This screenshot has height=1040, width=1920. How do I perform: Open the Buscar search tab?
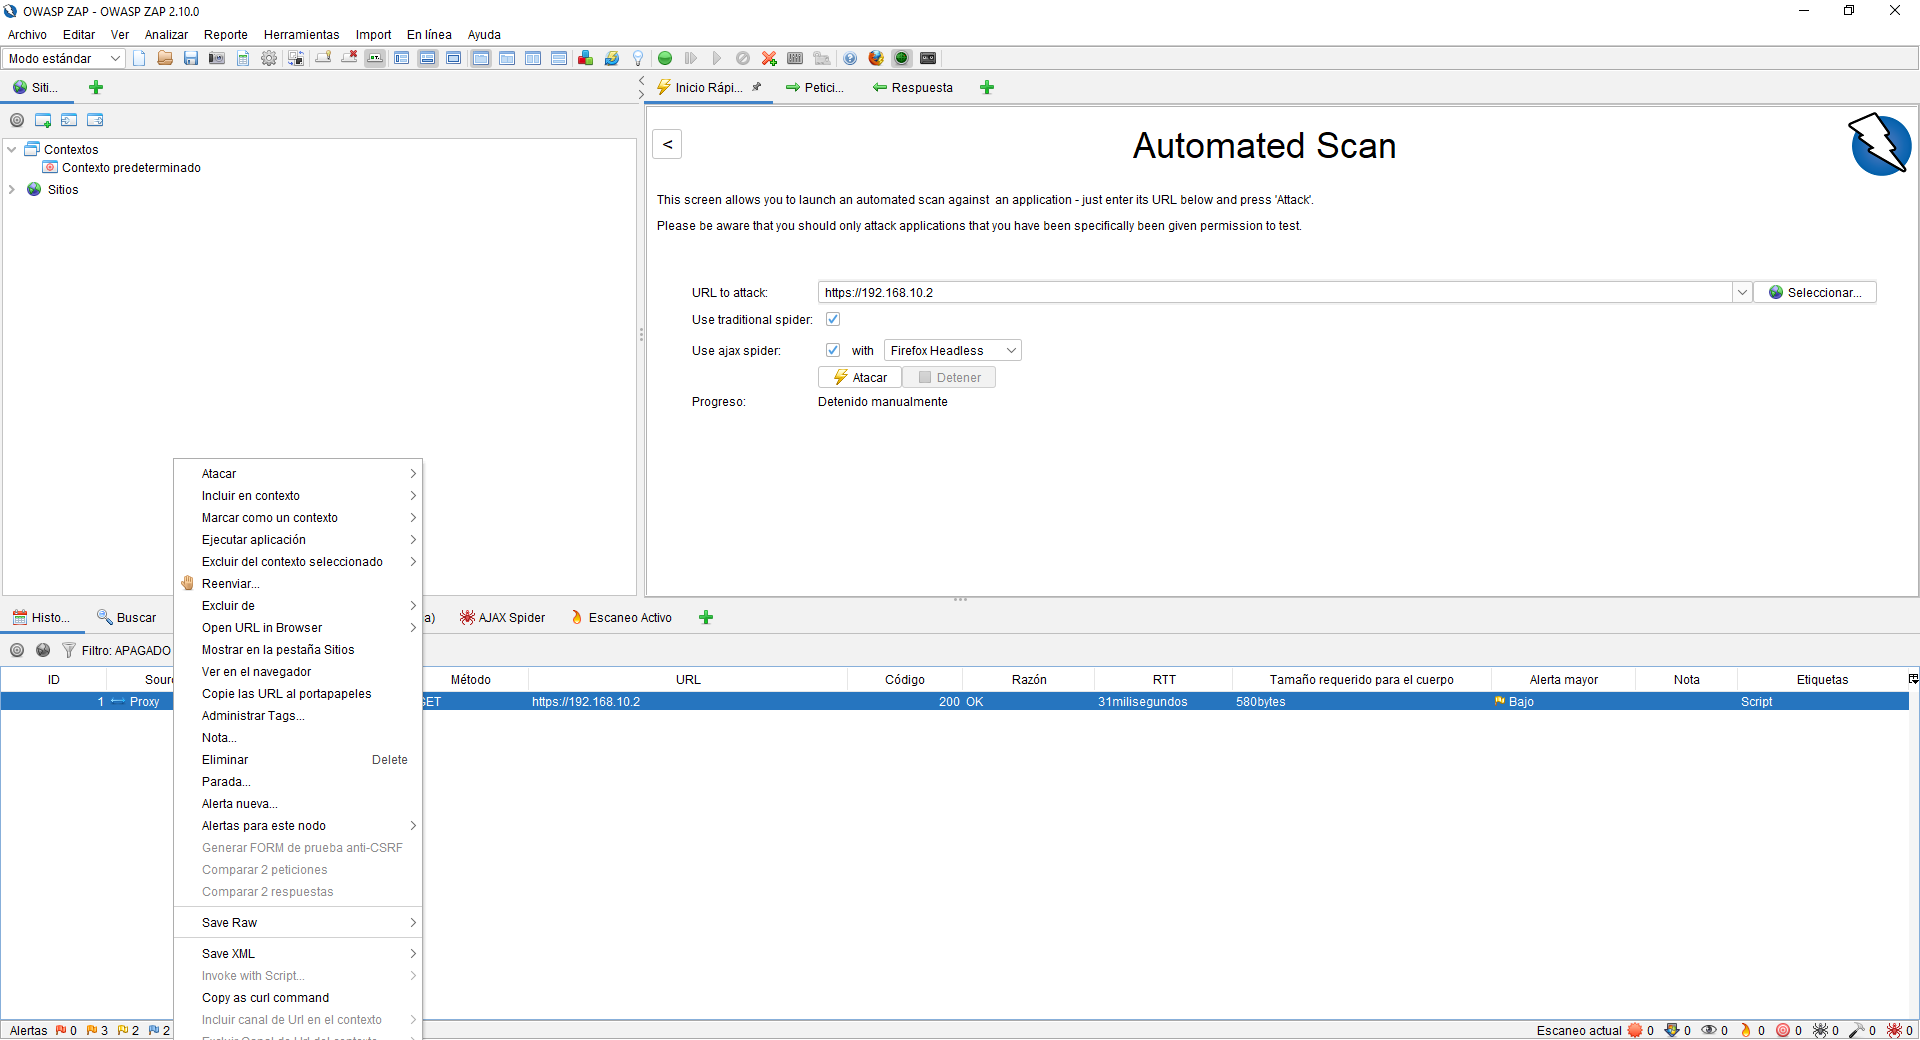(126, 617)
